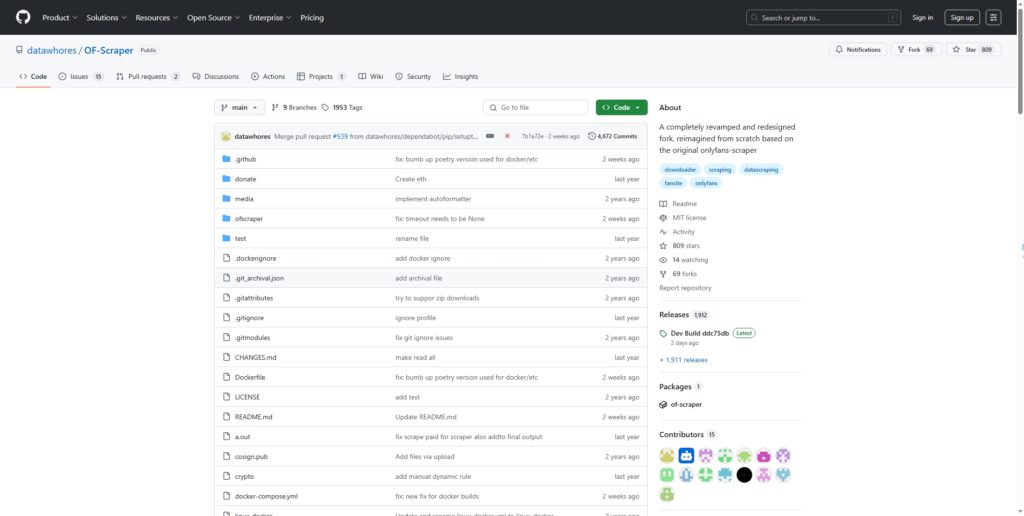Open the ofscraper folder
The image size is (1024, 516).
point(249,219)
